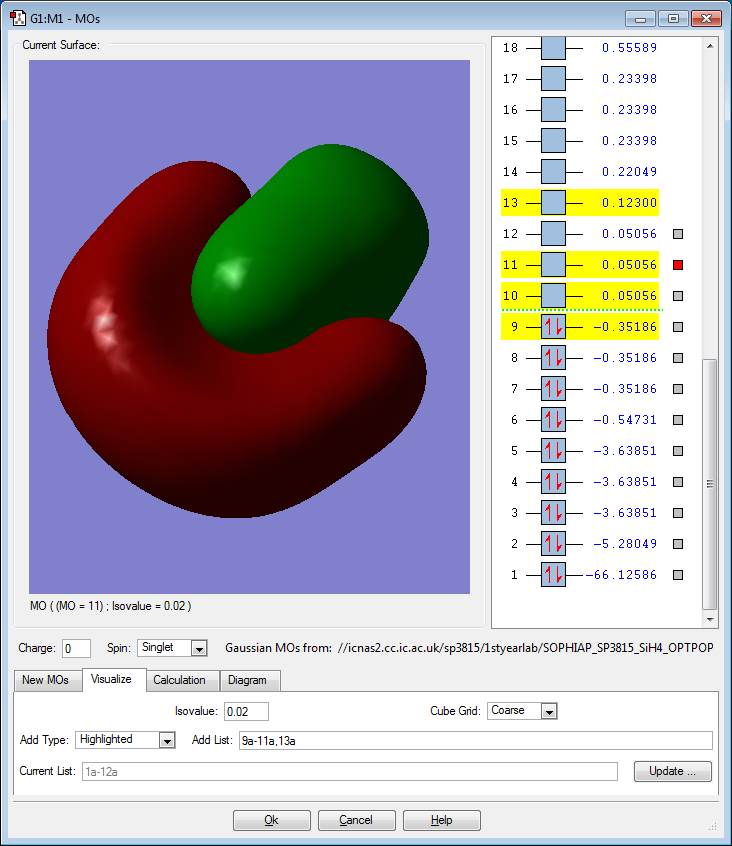Screen dimensions: 732x846
Task: Minimize the G1:M1 - MOs window
Action: (x=640, y=19)
